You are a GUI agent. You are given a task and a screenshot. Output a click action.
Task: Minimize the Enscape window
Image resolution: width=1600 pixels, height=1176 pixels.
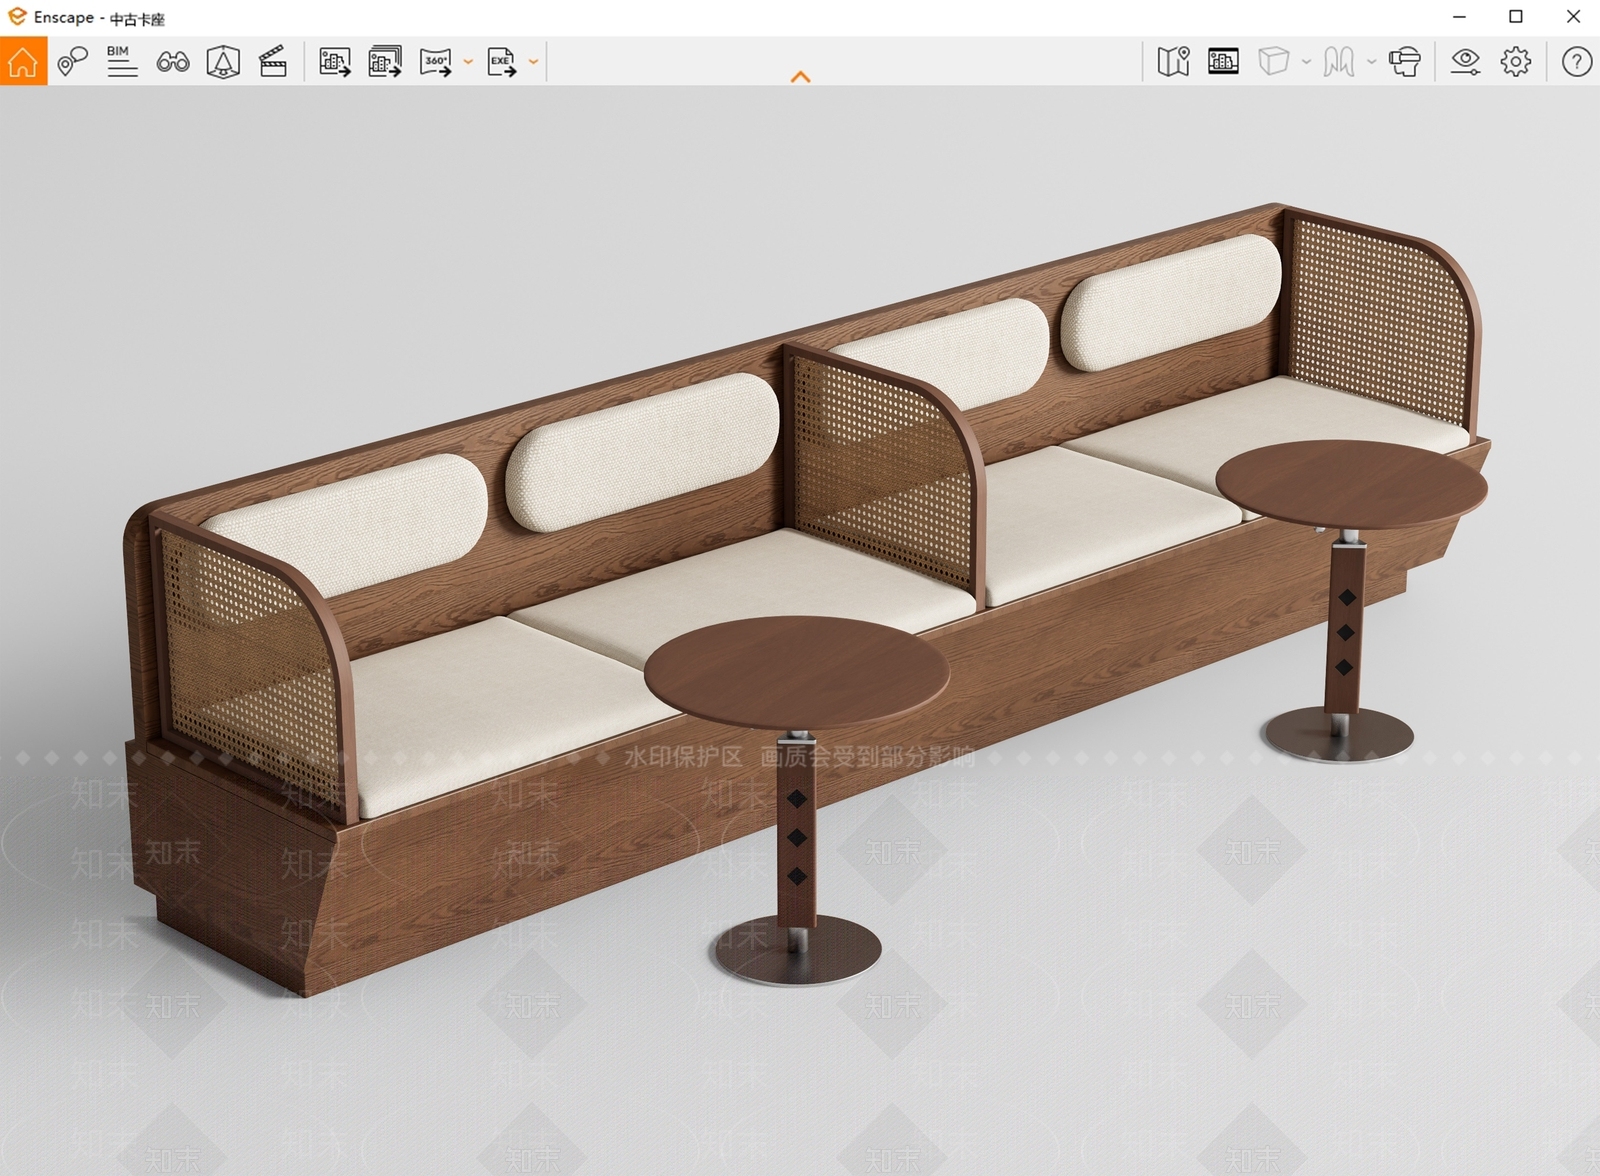click(x=1460, y=17)
